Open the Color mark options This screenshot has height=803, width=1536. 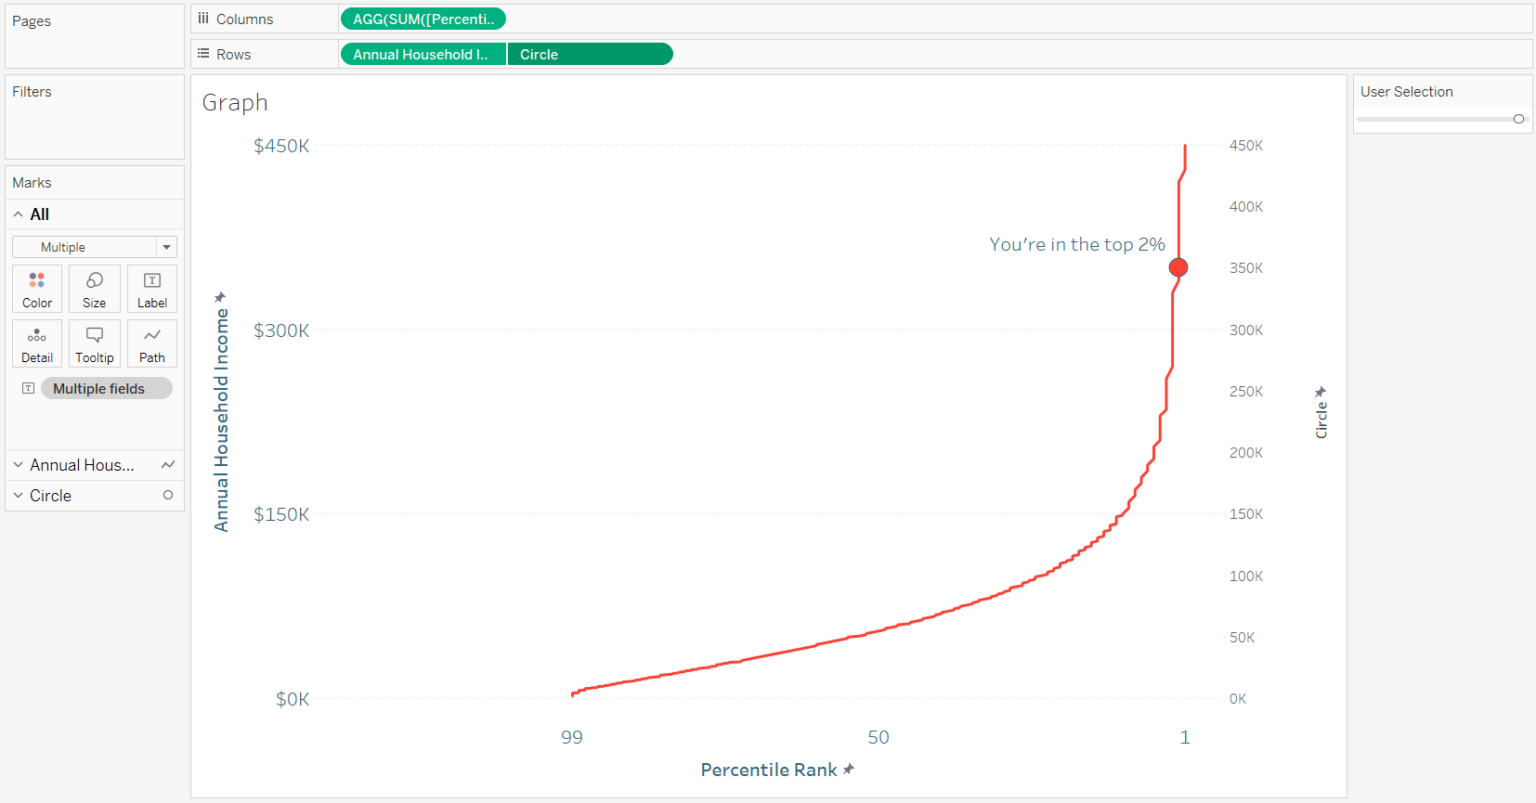pos(36,289)
